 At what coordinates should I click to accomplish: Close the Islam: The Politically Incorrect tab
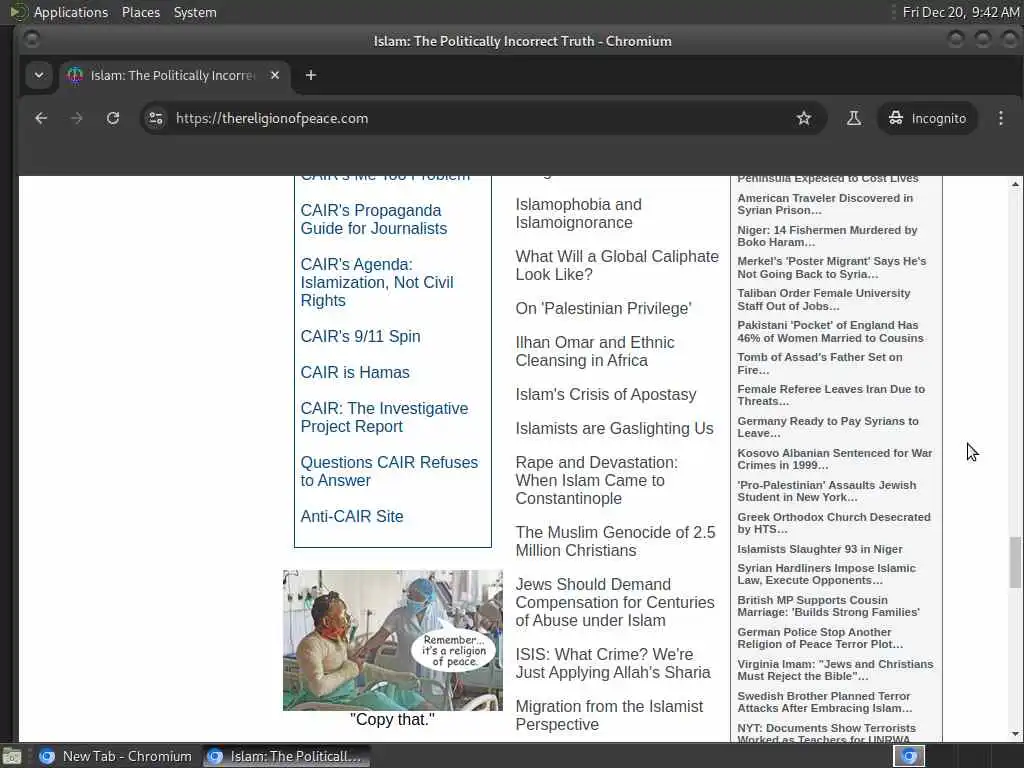click(x=275, y=75)
